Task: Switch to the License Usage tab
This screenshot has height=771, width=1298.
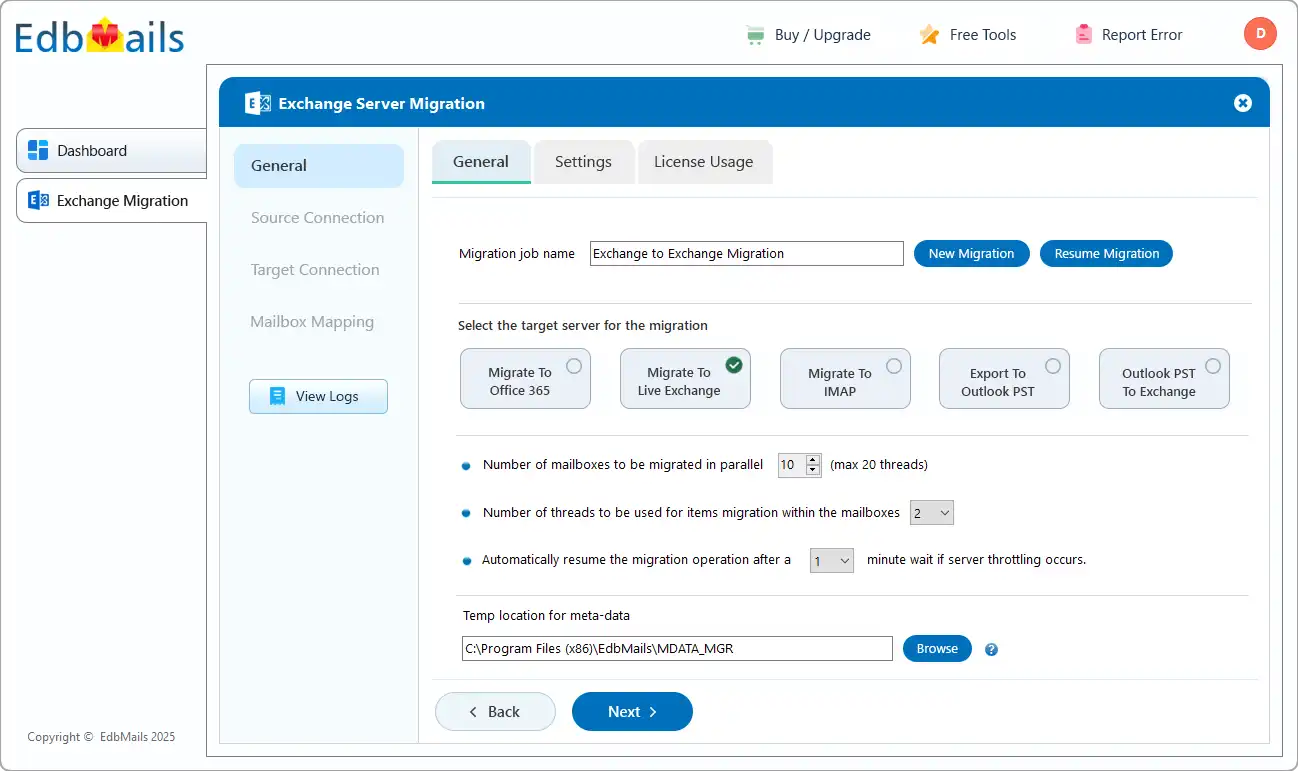Action: [x=704, y=161]
